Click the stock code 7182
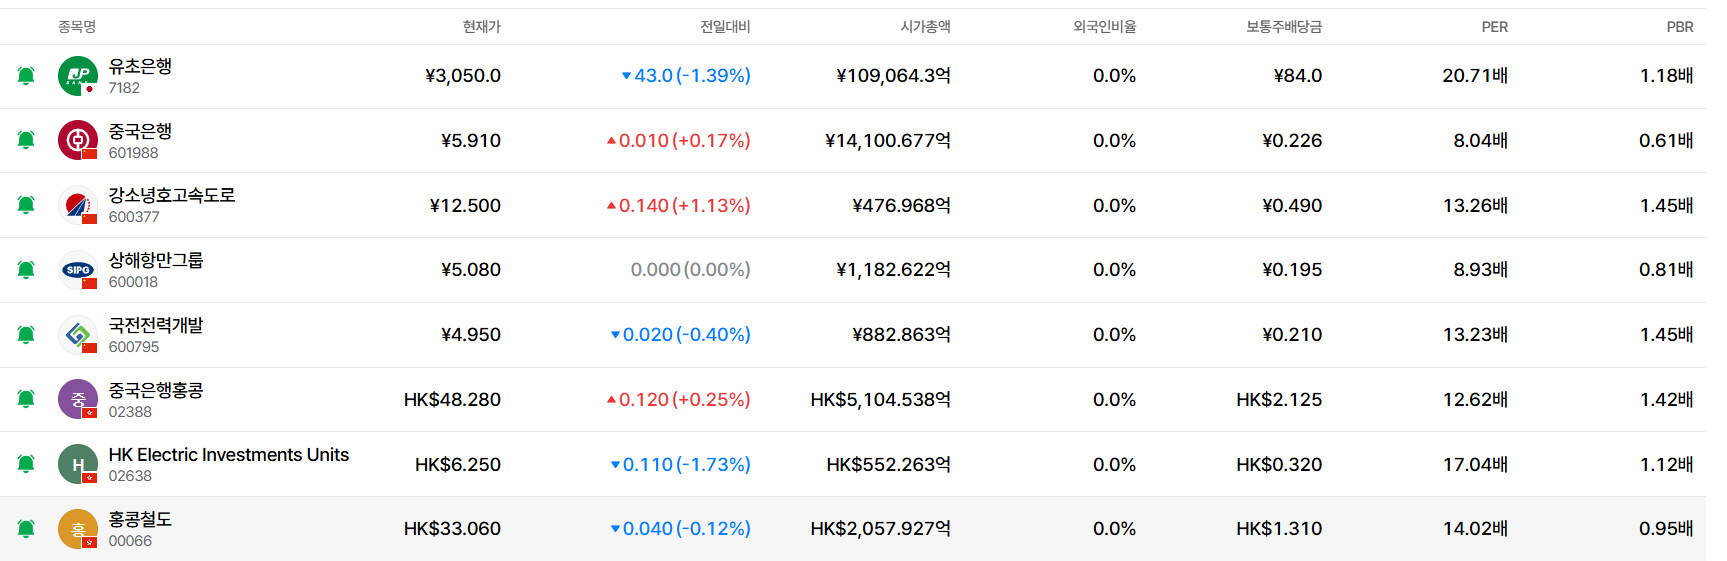 [x=124, y=88]
